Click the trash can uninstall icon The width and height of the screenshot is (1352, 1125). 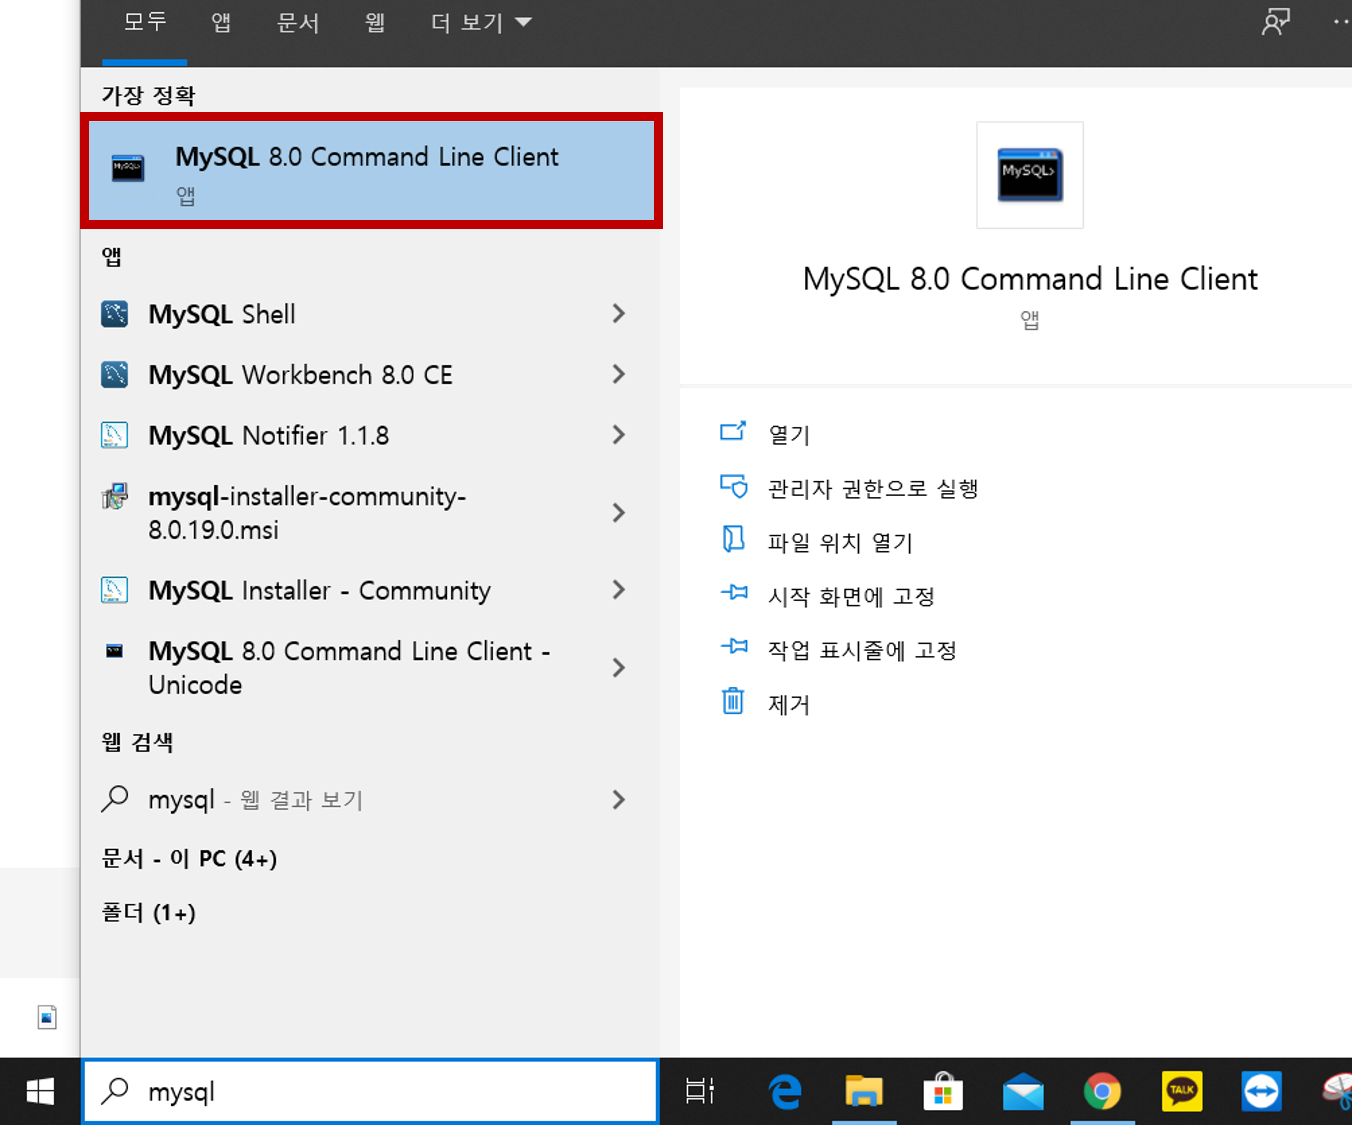tap(733, 701)
